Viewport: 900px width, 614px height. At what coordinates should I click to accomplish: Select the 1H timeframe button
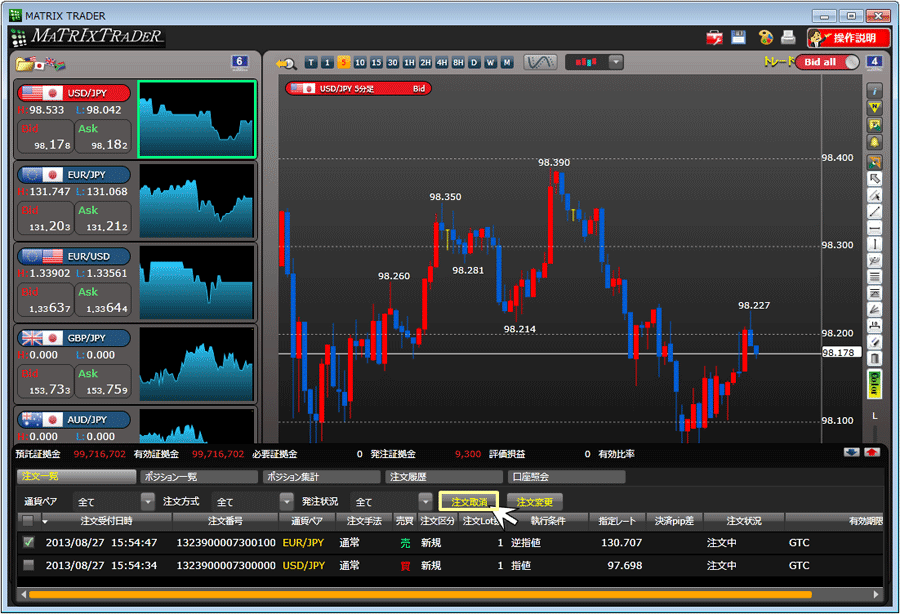point(409,63)
